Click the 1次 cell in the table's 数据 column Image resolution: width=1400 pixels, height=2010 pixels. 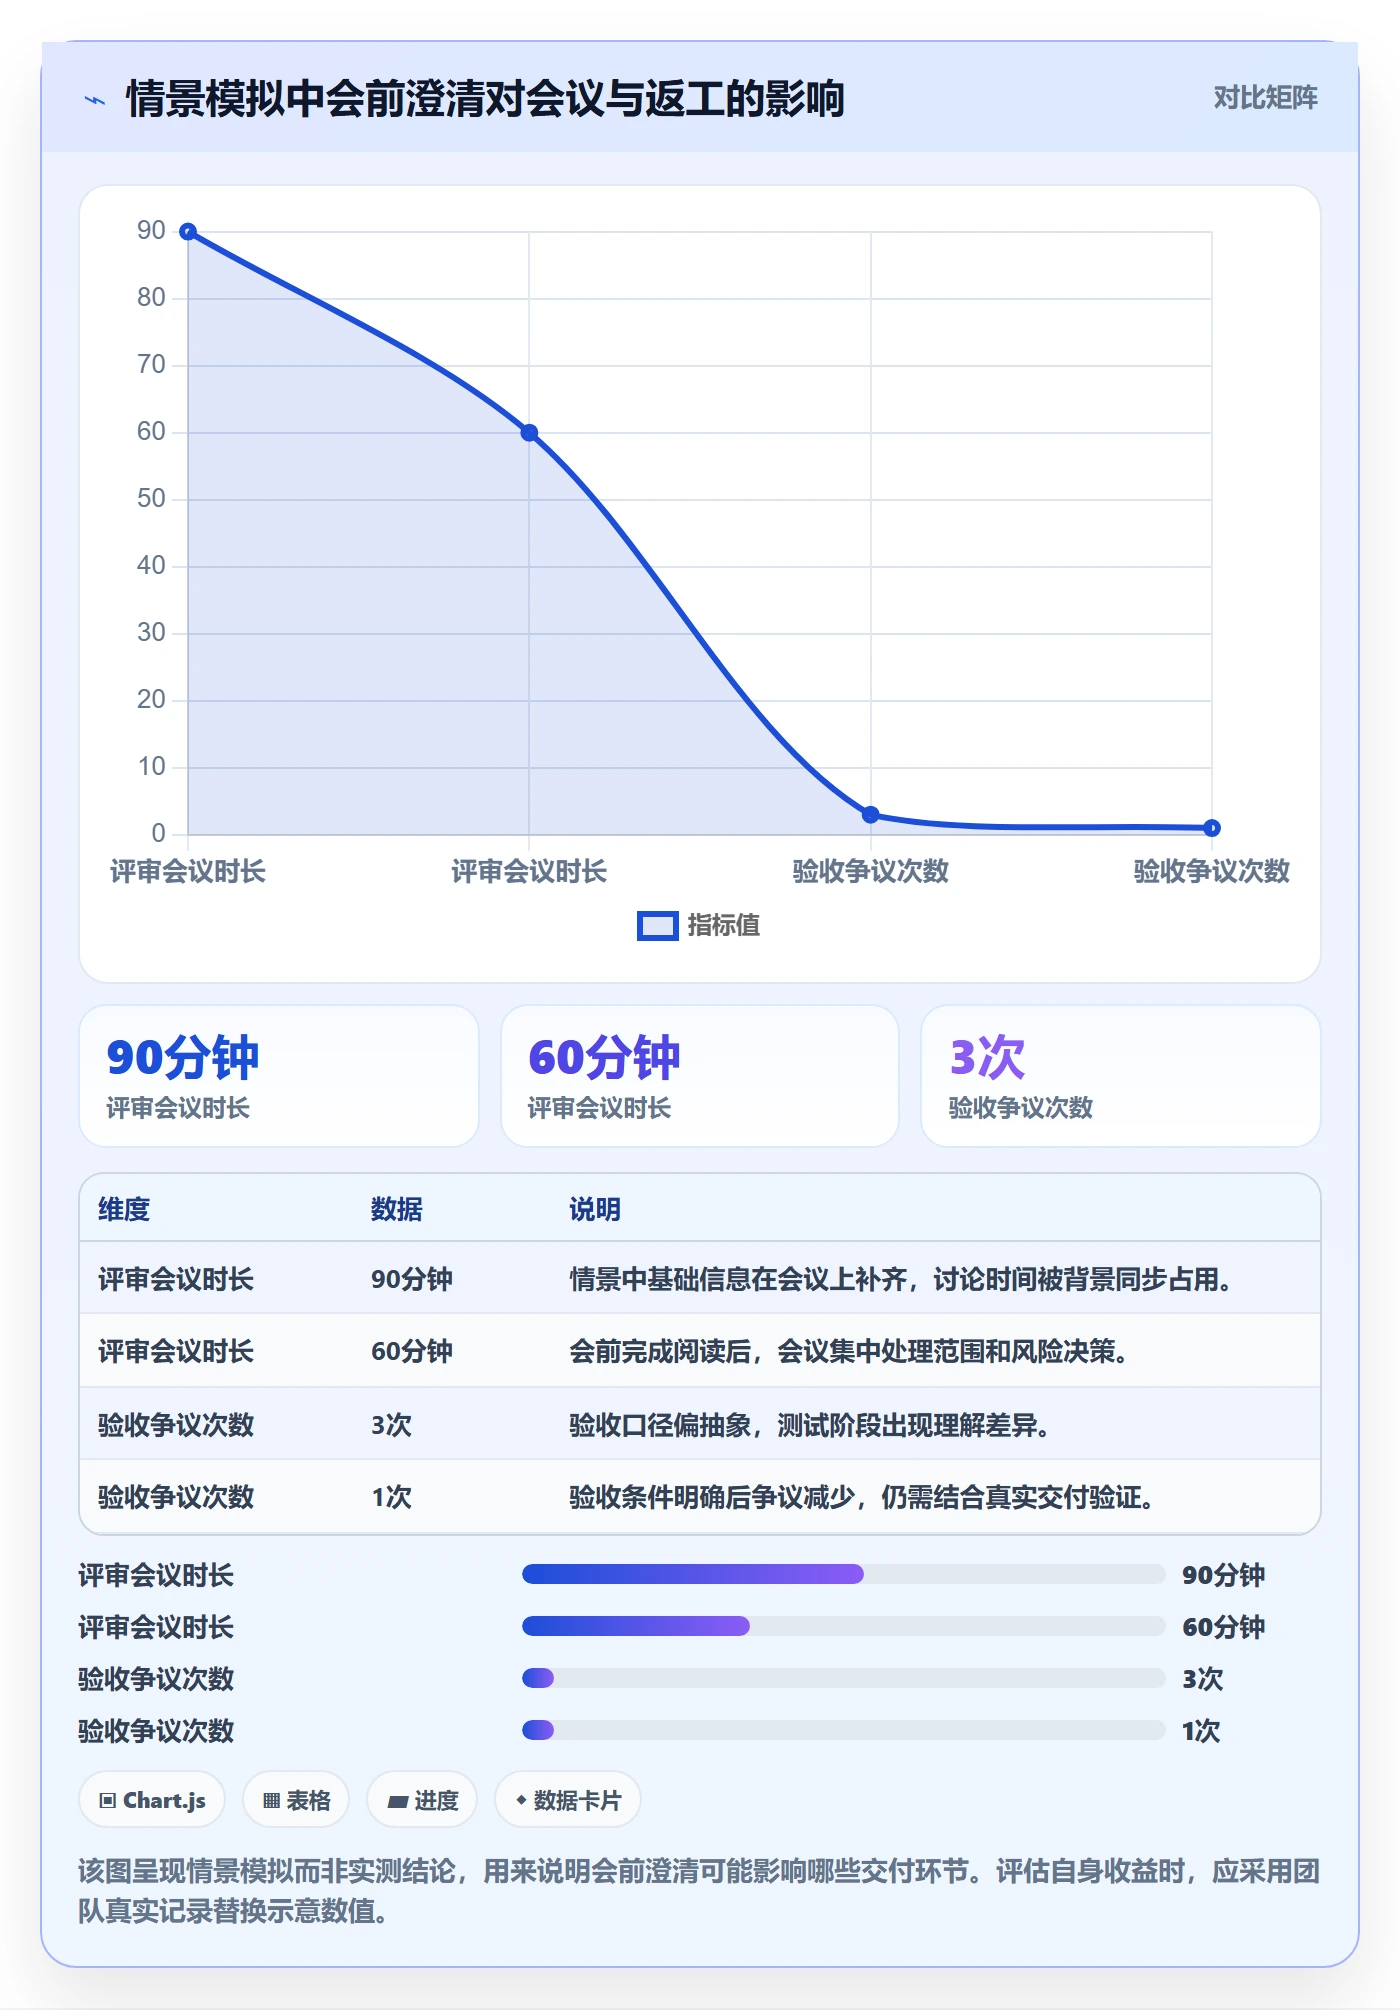click(392, 1497)
